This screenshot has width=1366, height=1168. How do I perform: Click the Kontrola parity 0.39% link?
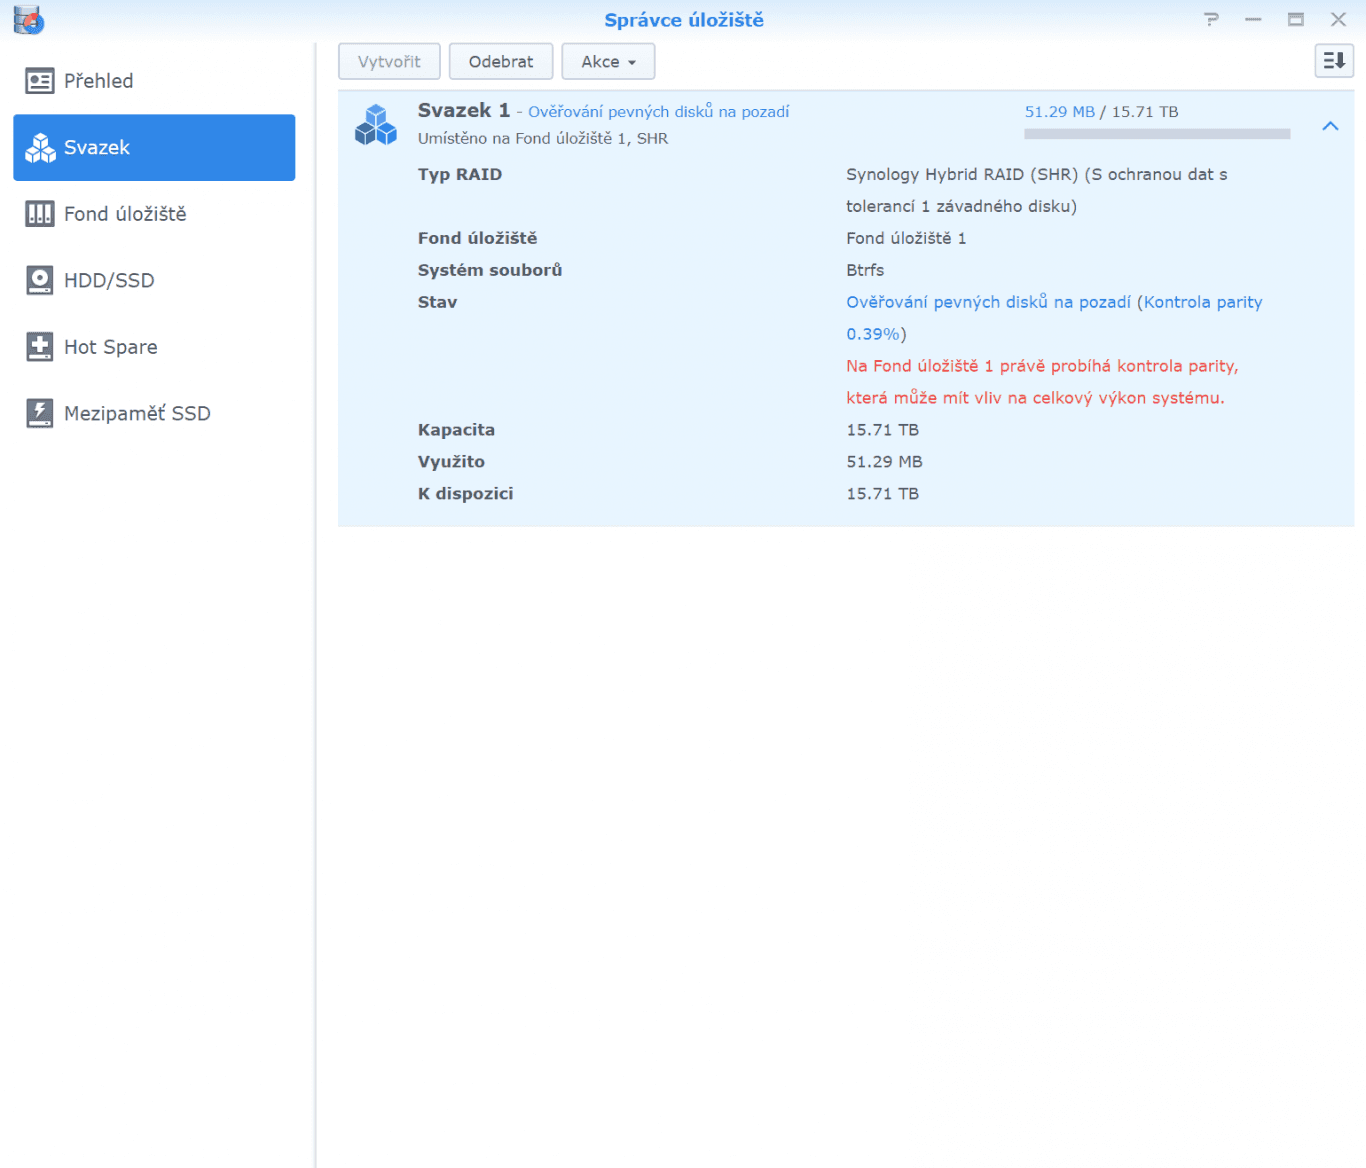click(1054, 318)
